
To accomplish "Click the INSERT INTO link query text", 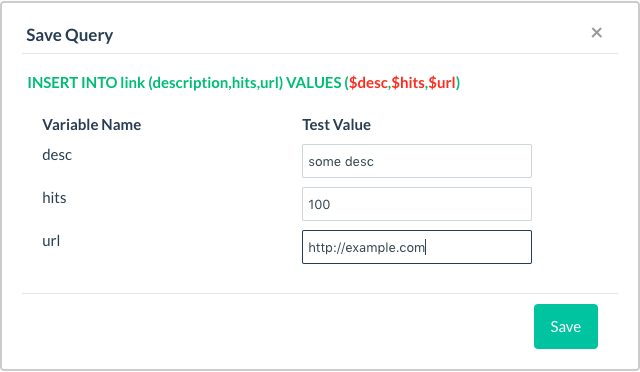I will click(244, 83).
